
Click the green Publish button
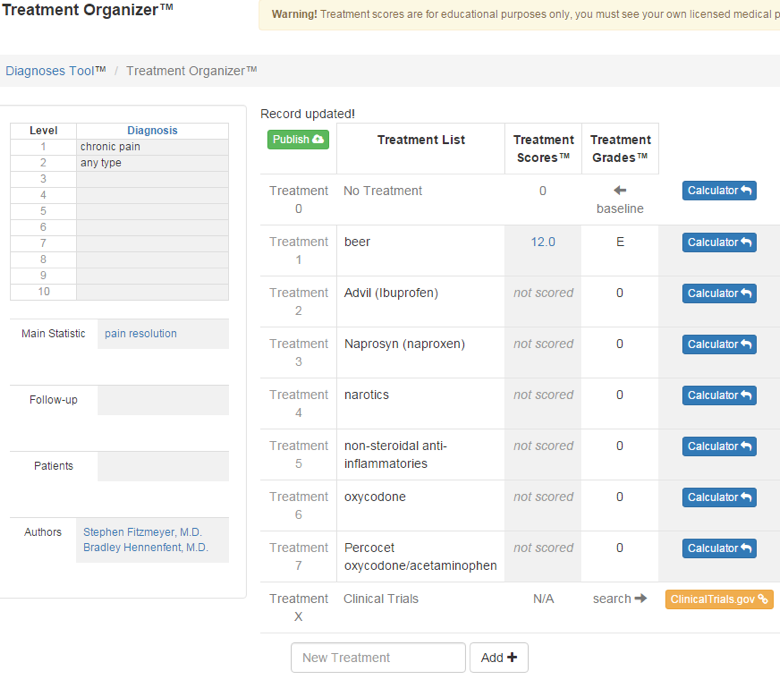[298, 140]
